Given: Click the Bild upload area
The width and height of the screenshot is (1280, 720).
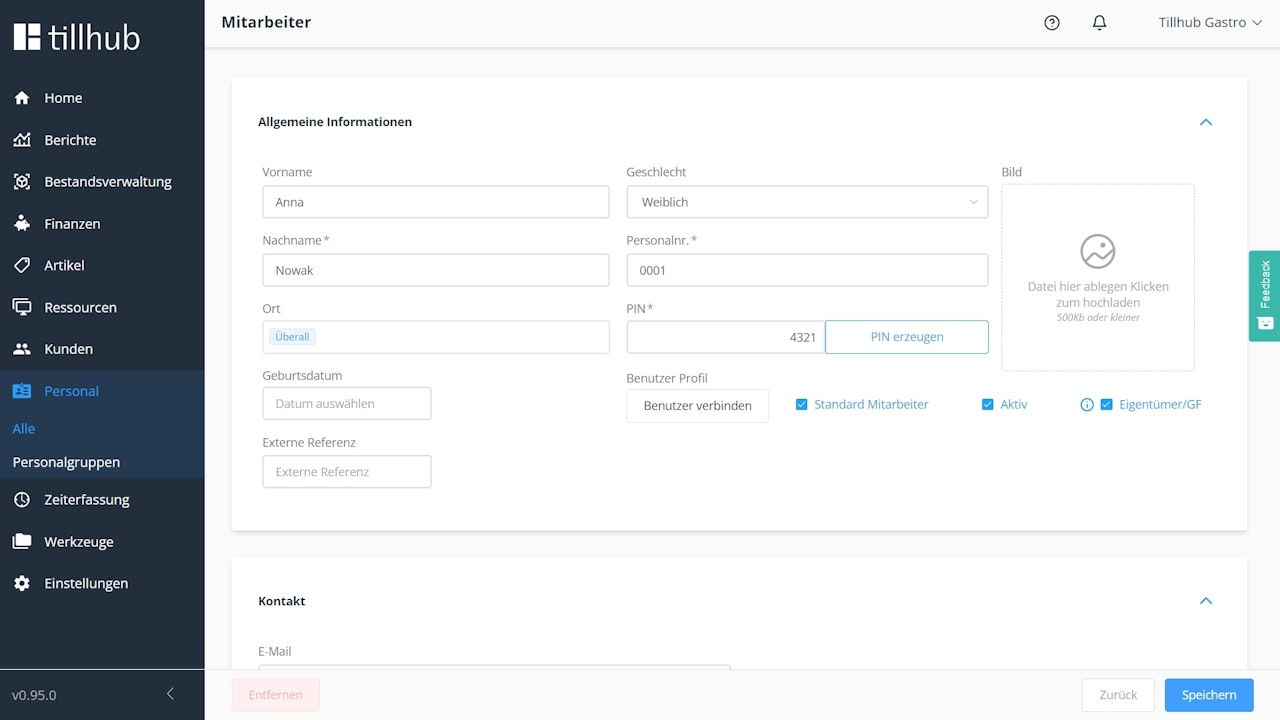Looking at the screenshot, I should coord(1098,277).
